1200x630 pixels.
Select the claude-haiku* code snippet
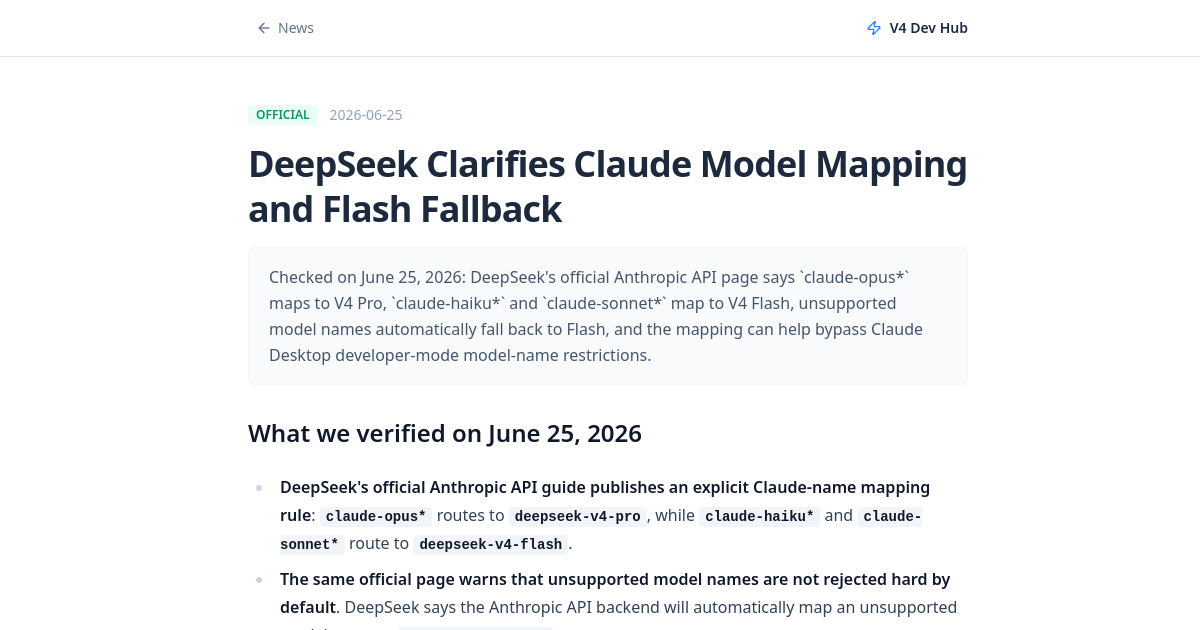pos(759,517)
